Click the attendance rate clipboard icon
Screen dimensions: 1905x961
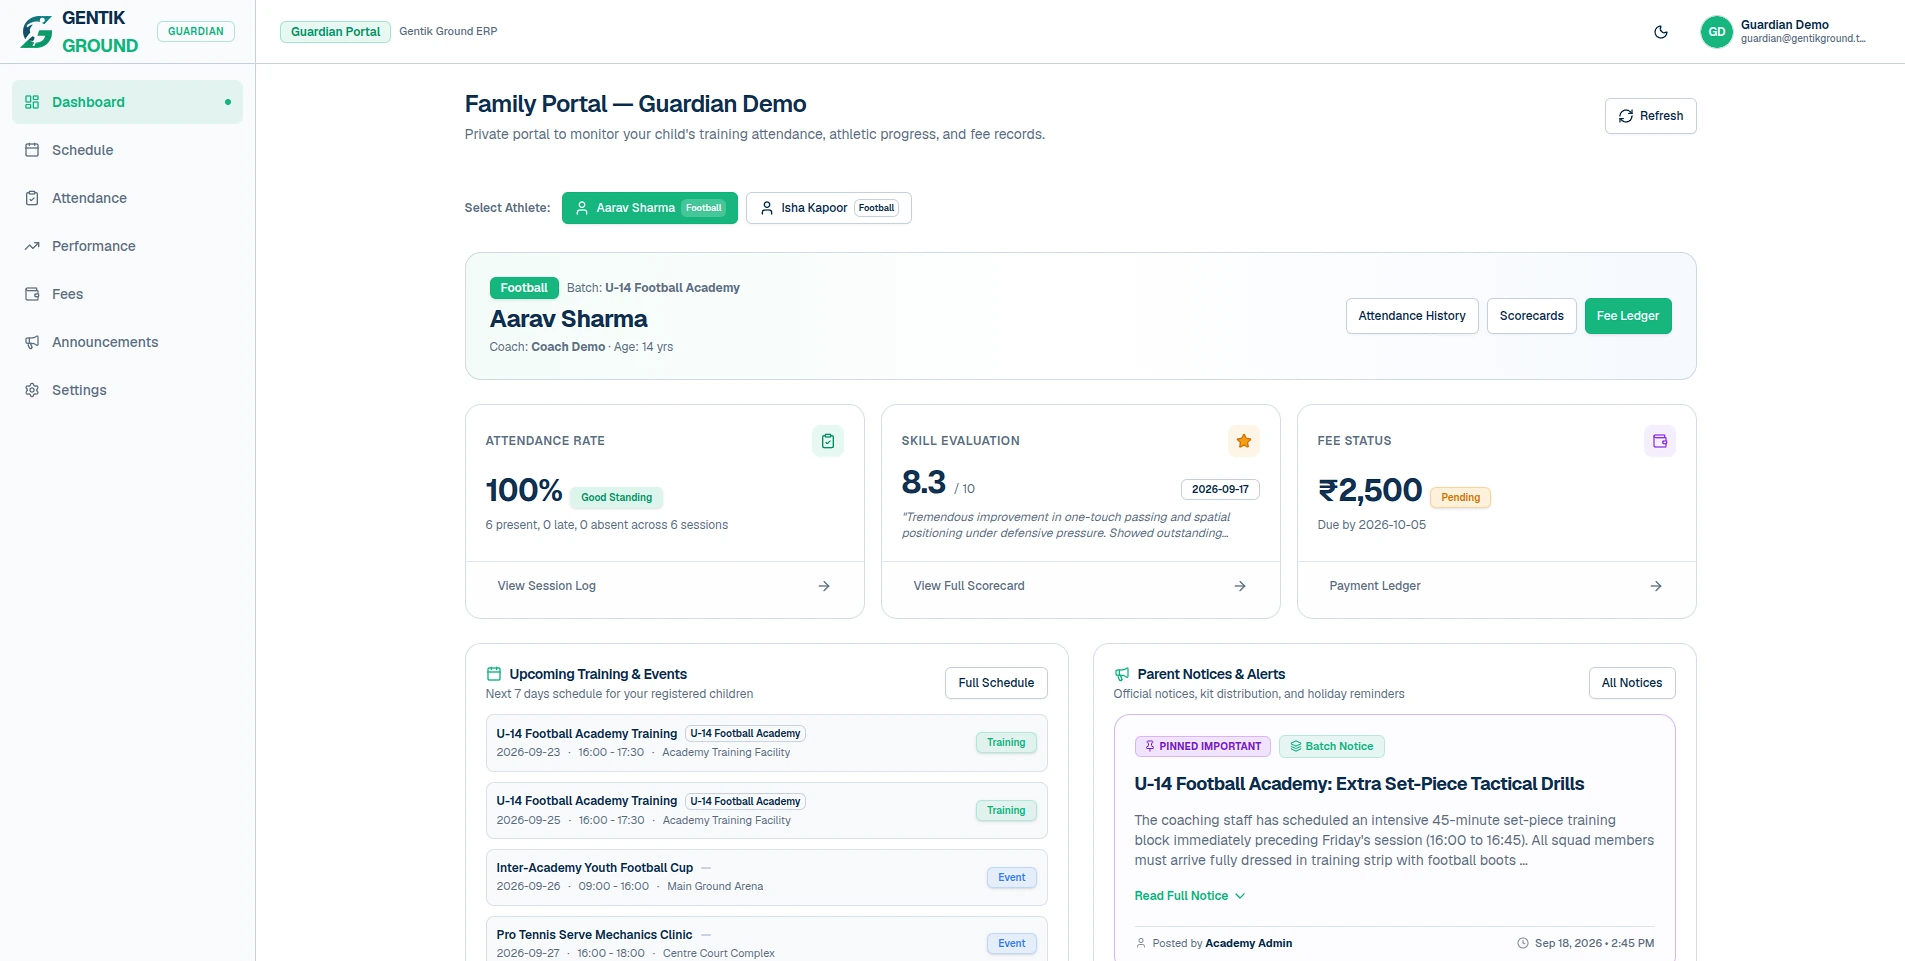[828, 441]
